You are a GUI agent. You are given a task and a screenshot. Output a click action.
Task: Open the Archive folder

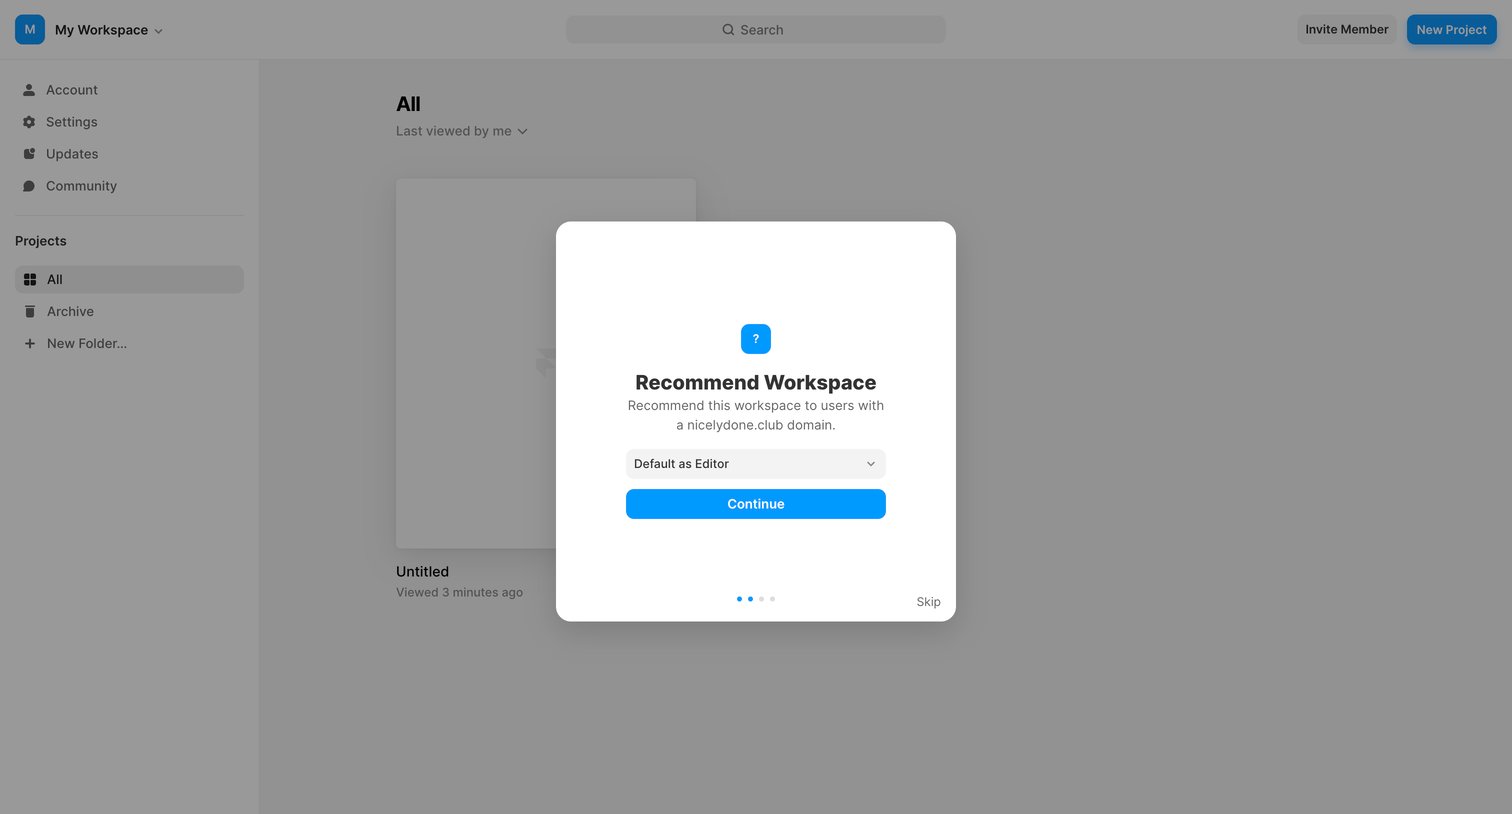pos(129,312)
